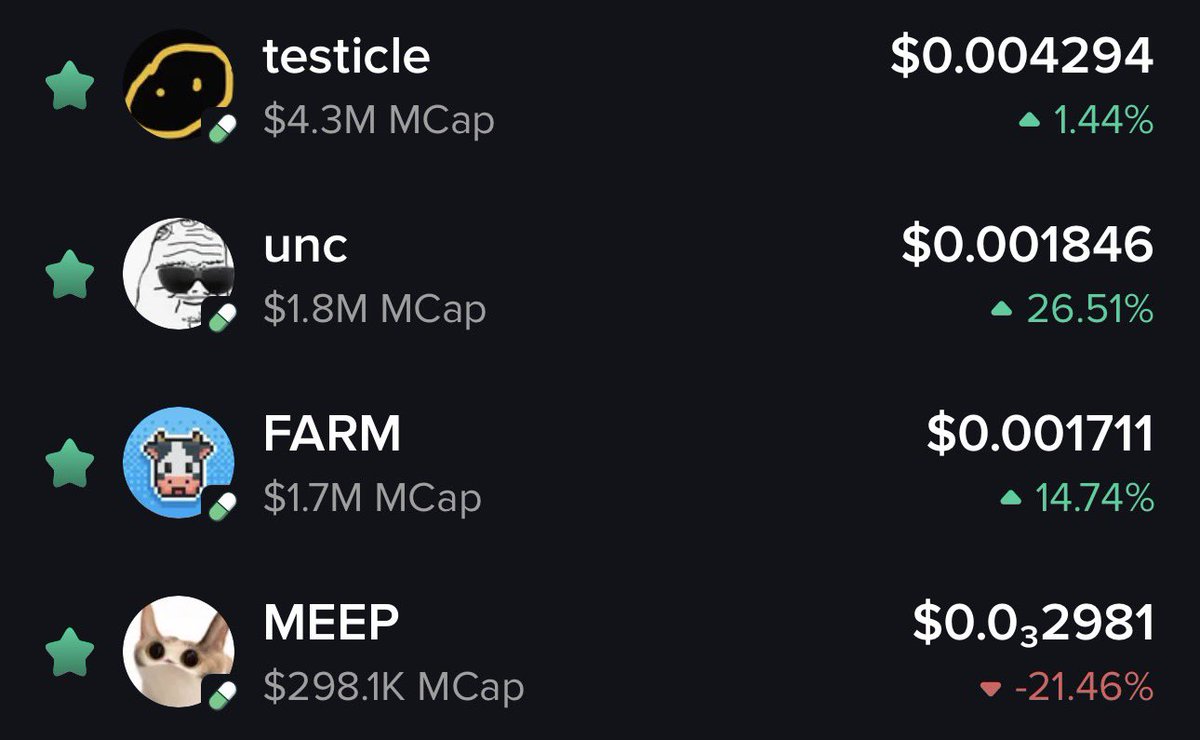This screenshot has width=1200, height=740.
Task: Select the unc token name
Action: tap(306, 247)
